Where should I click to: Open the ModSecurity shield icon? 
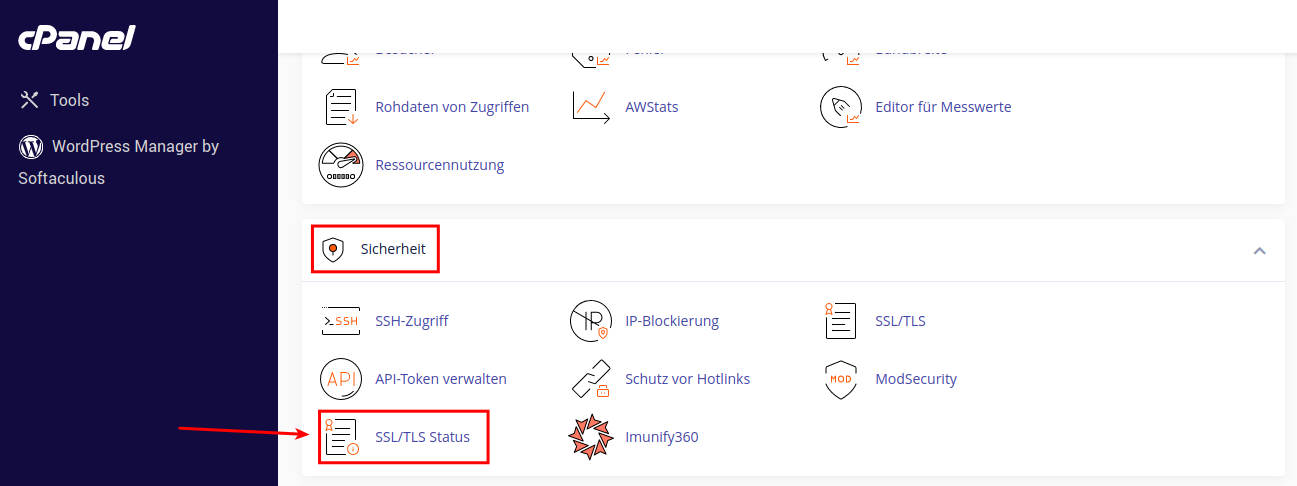click(x=840, y=379)
